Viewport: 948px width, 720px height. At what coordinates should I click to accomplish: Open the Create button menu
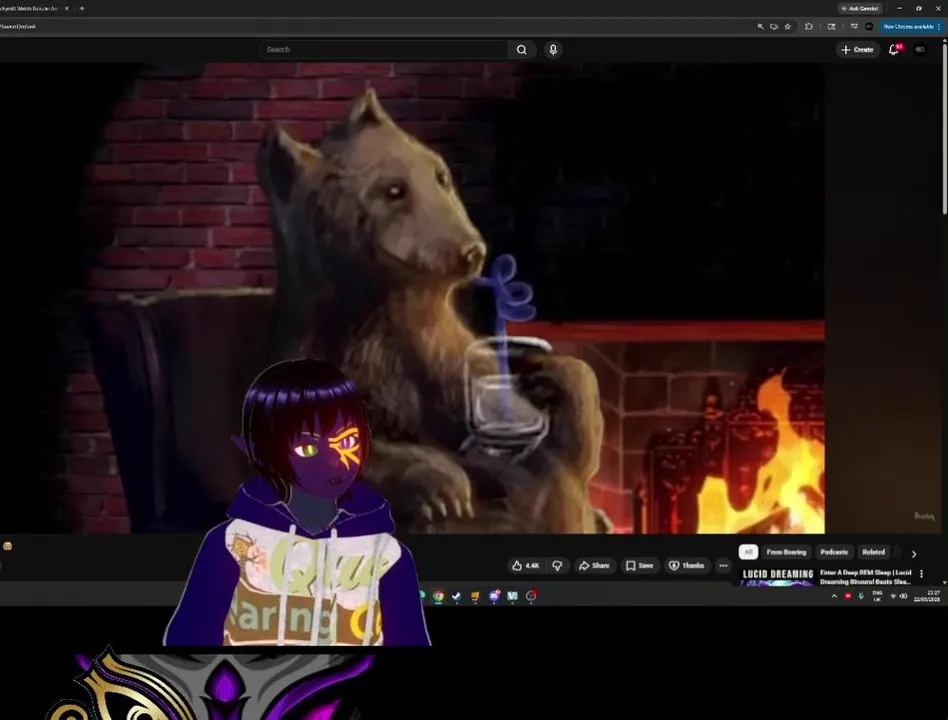(x=857, y=50)
